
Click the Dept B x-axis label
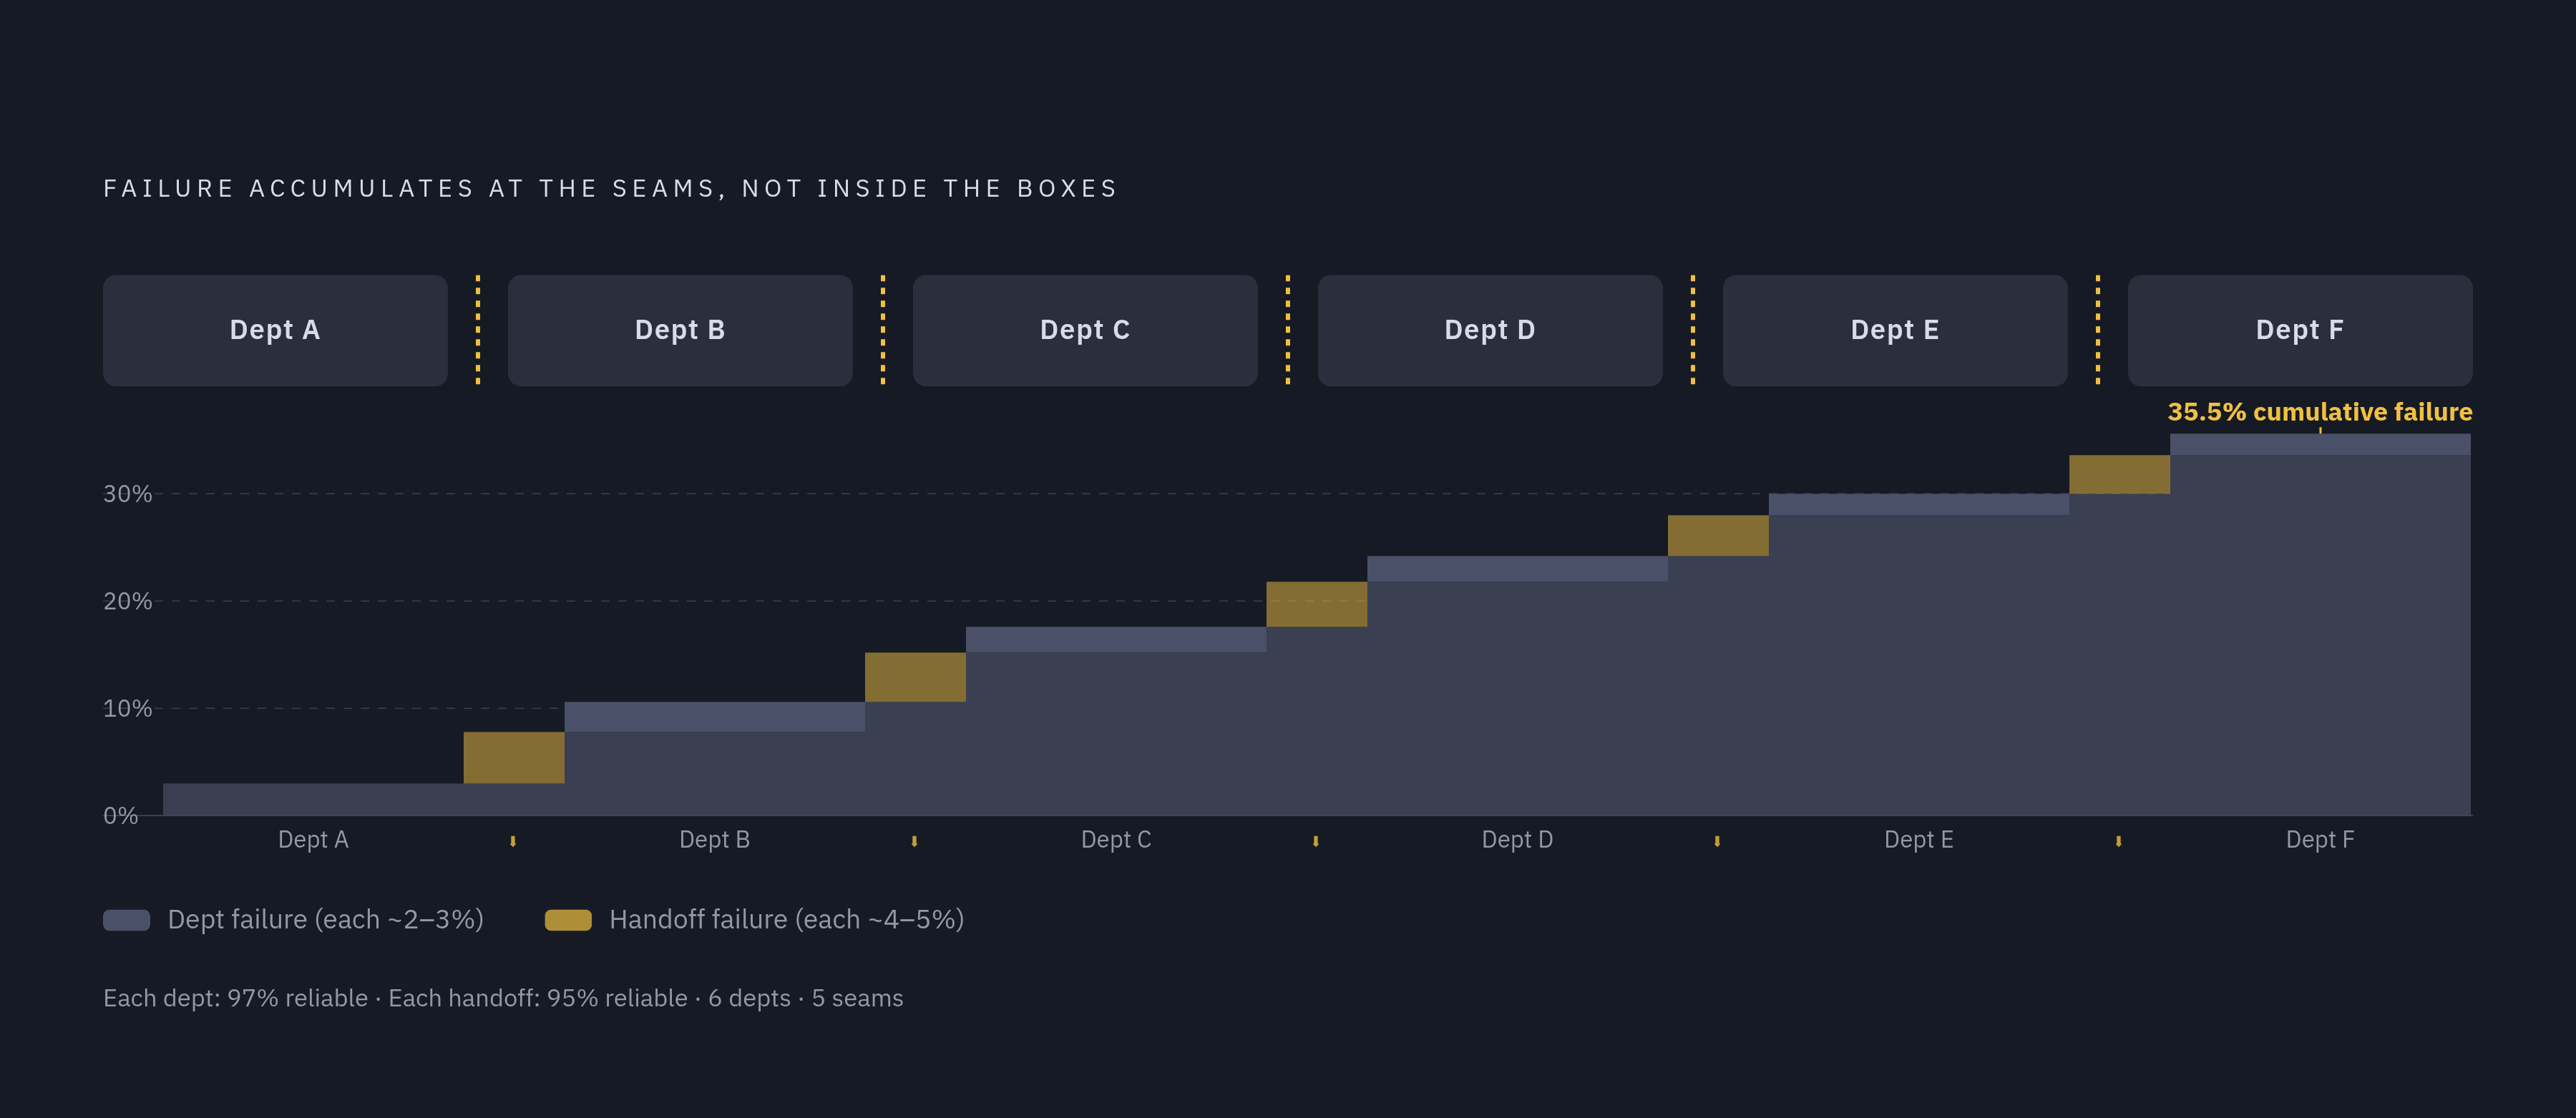pos(714,840)
